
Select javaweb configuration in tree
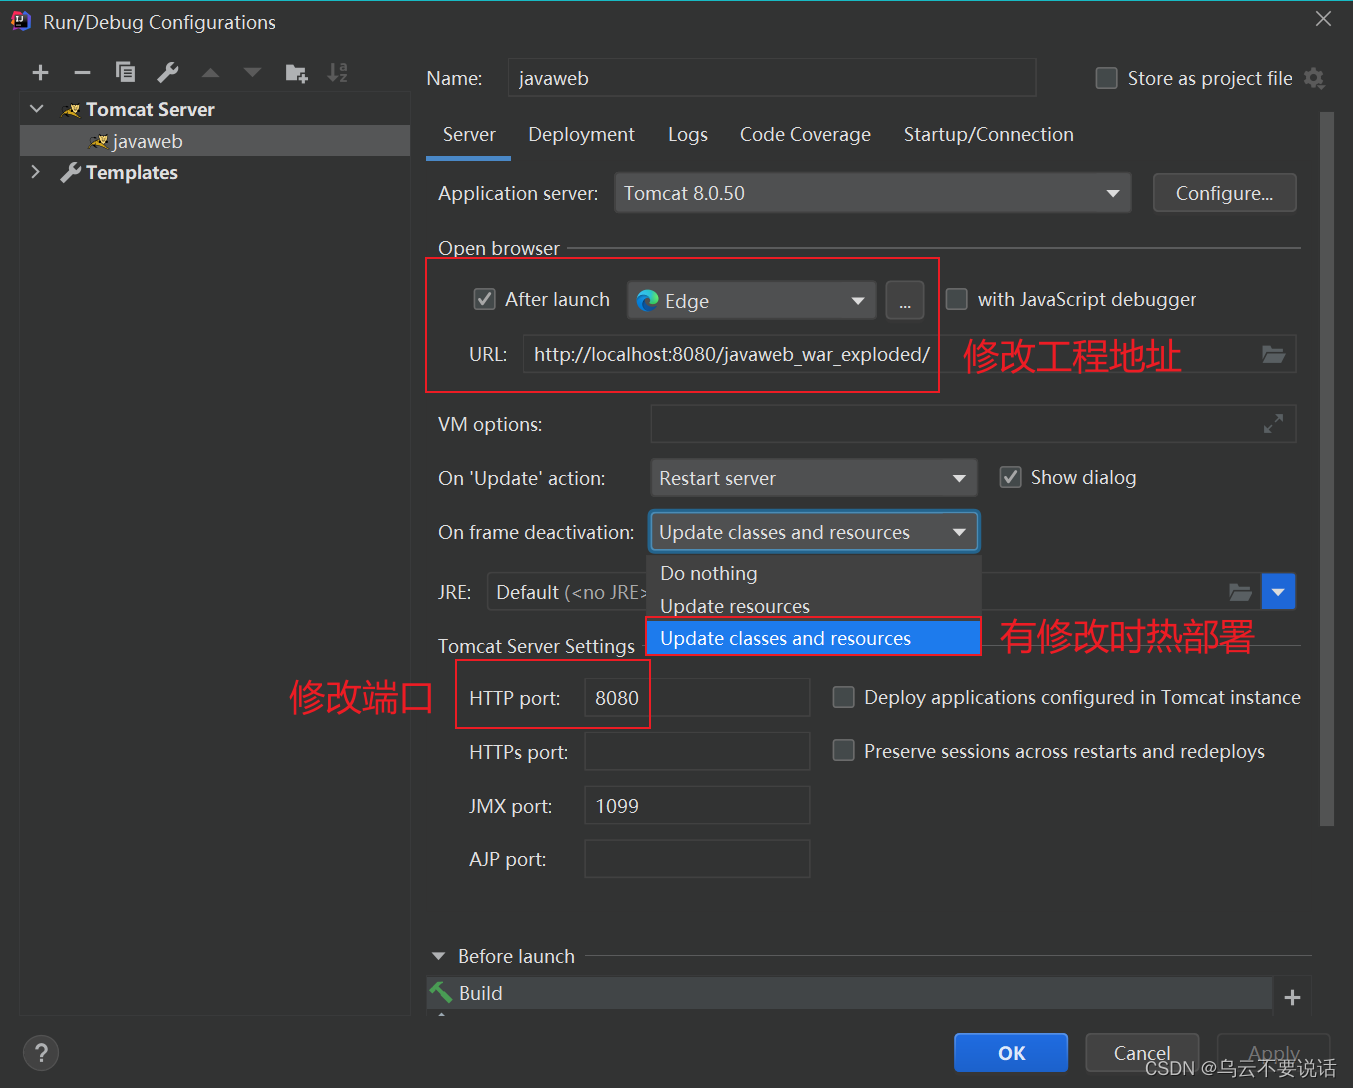point(215,141)
